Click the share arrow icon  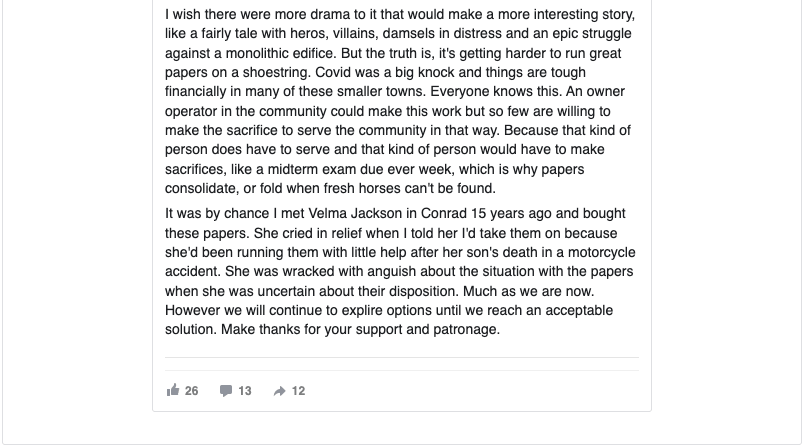(279, 391)
